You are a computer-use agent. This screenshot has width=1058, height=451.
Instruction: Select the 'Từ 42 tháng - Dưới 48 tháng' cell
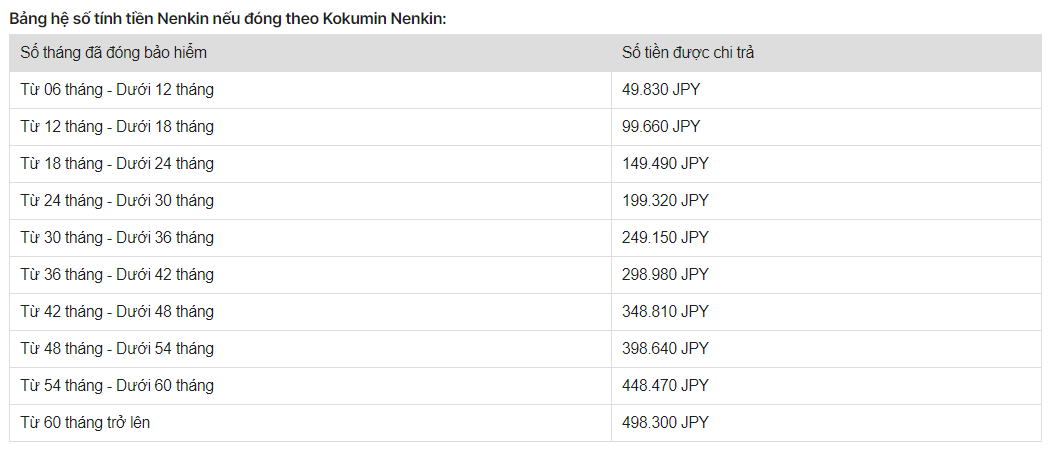[310, 312]
